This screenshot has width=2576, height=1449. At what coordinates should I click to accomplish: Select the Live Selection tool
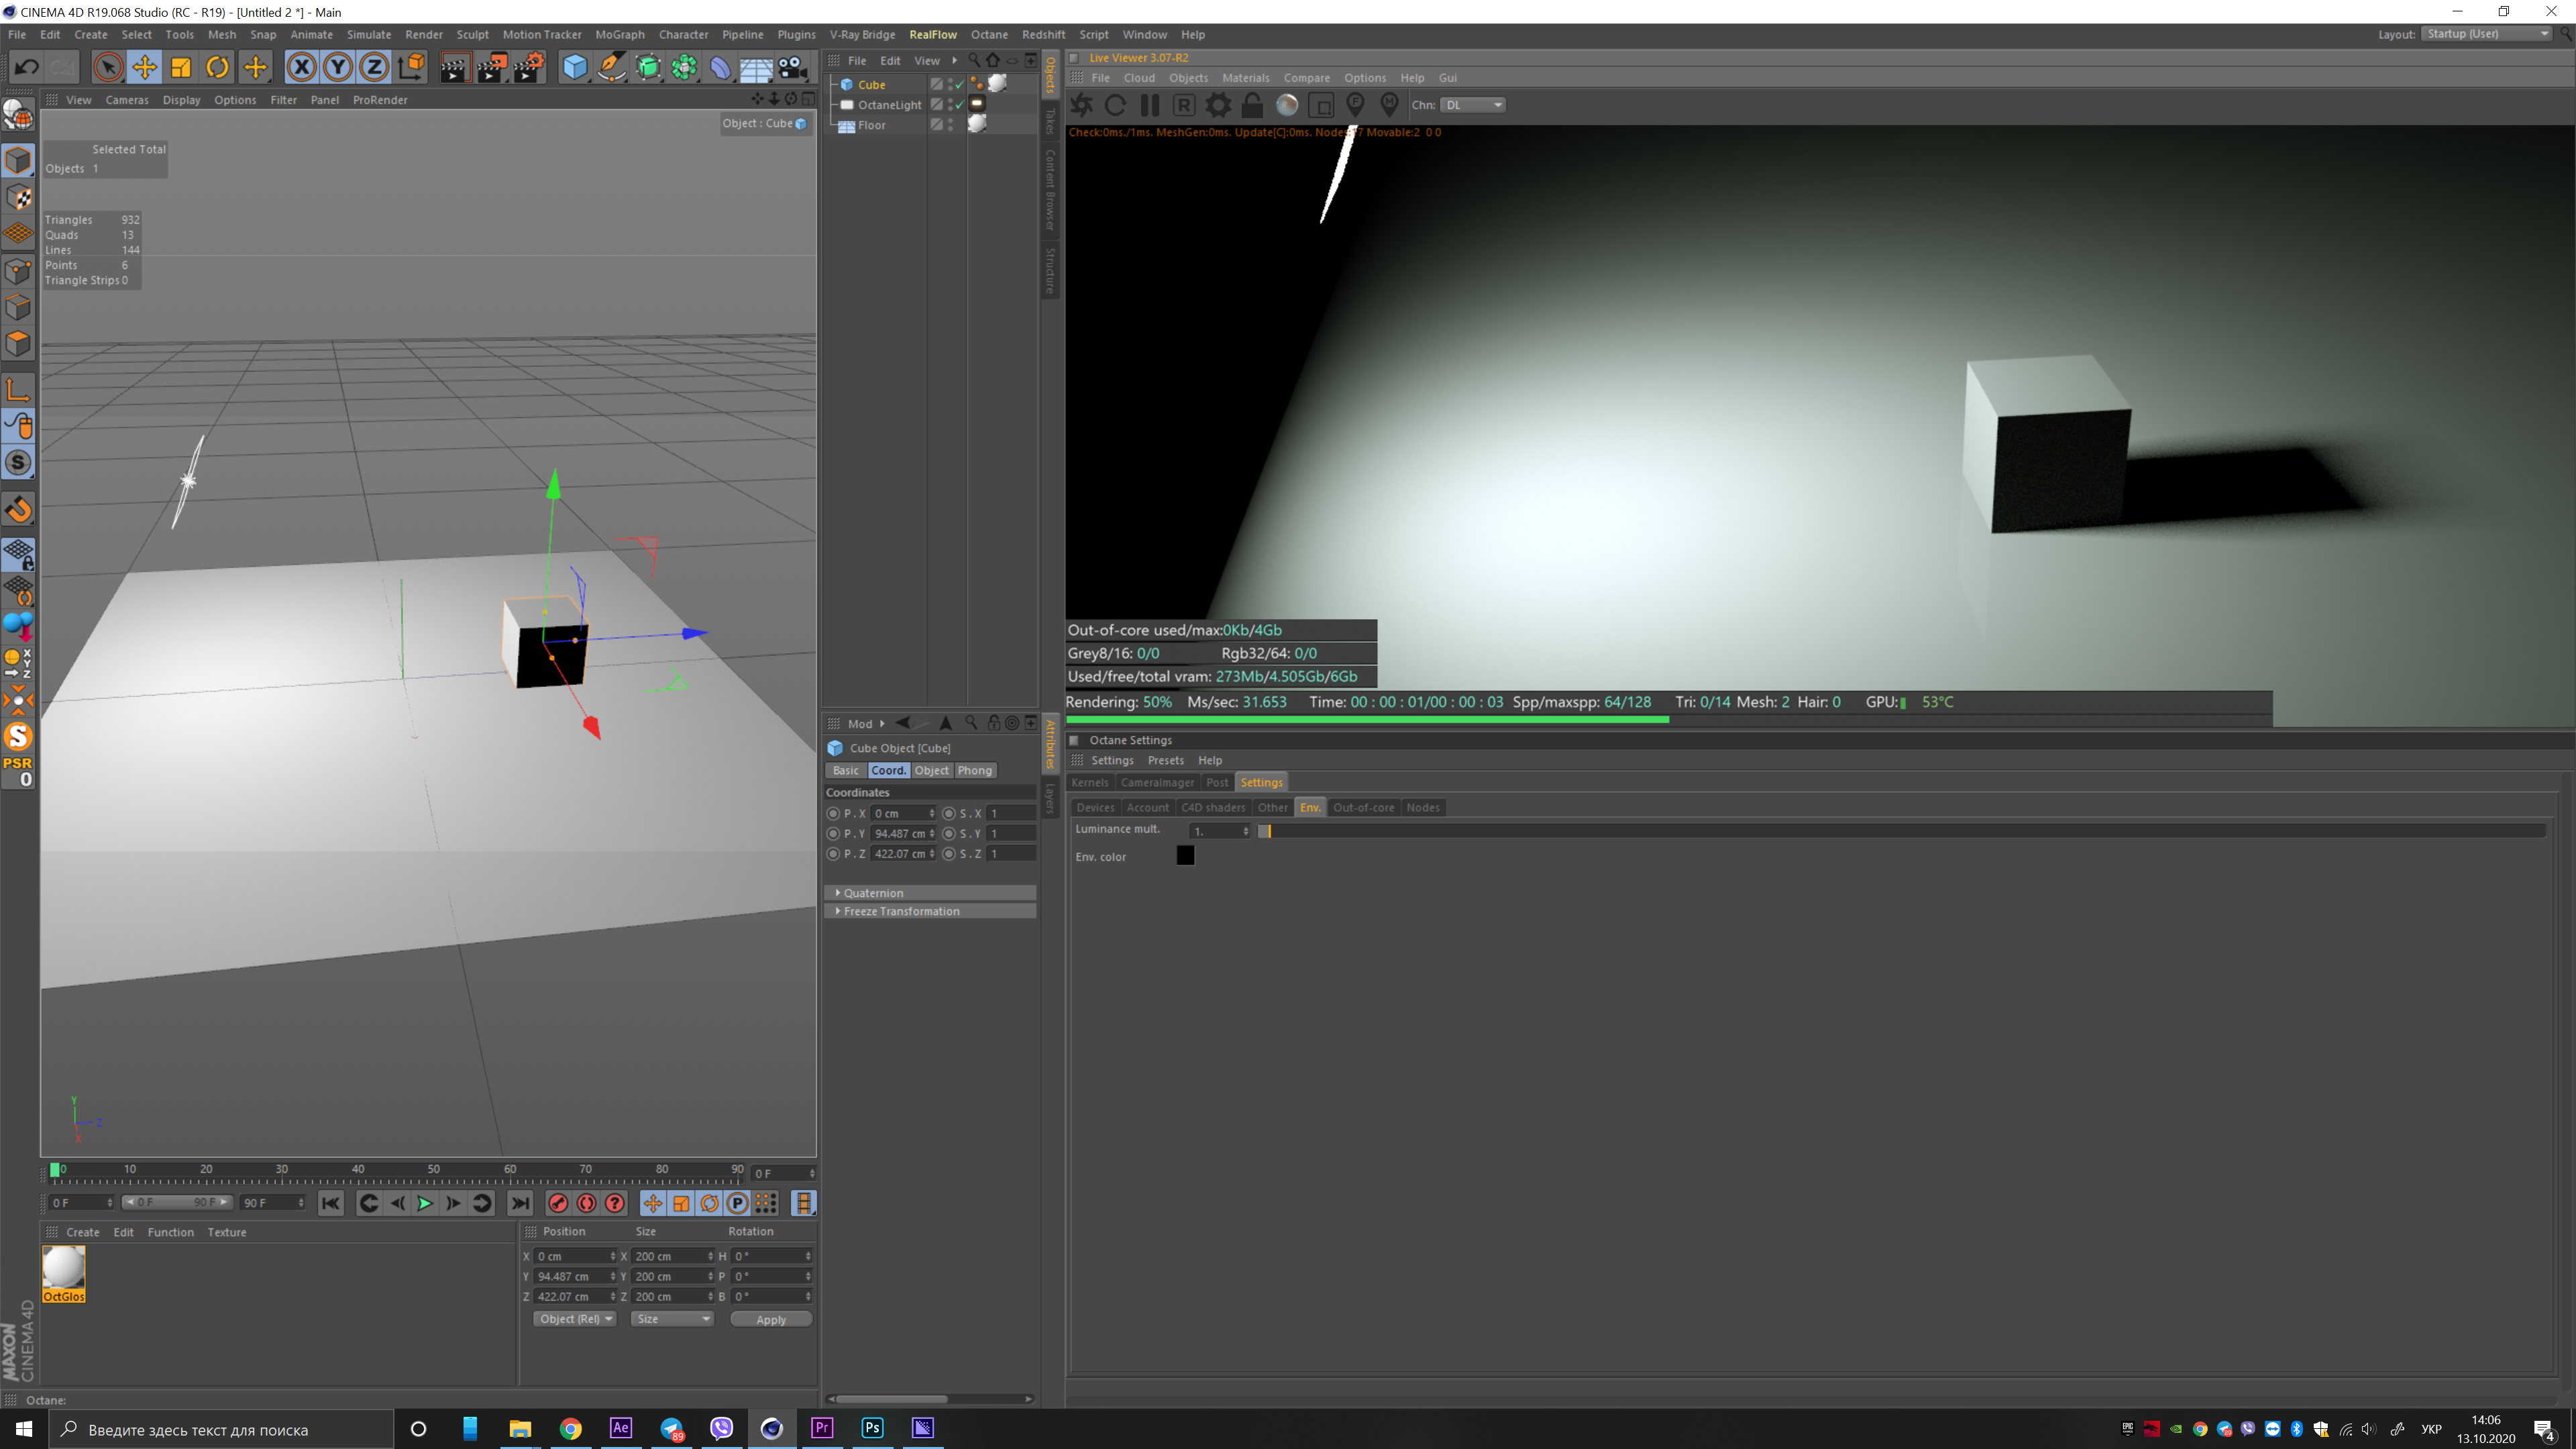click(108, 67)
